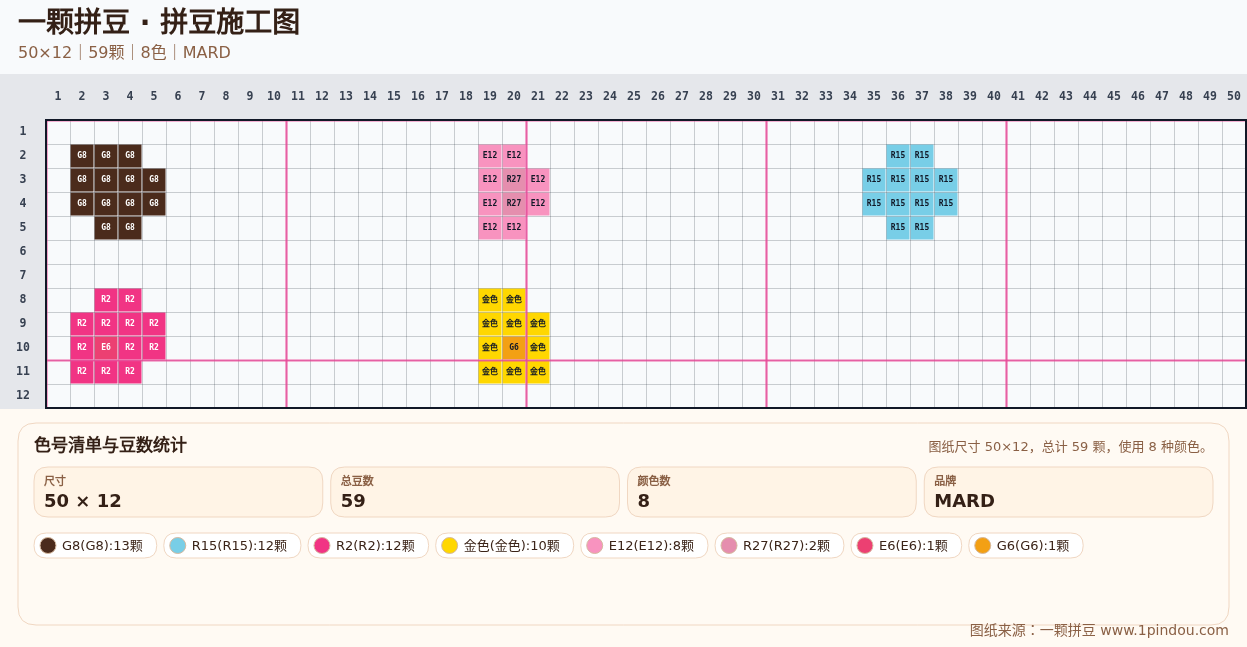The width and height of the screenshot is (1247, 647).
Task: Click the R15 light blue legend swatch
Action: (x=178, y=546)
